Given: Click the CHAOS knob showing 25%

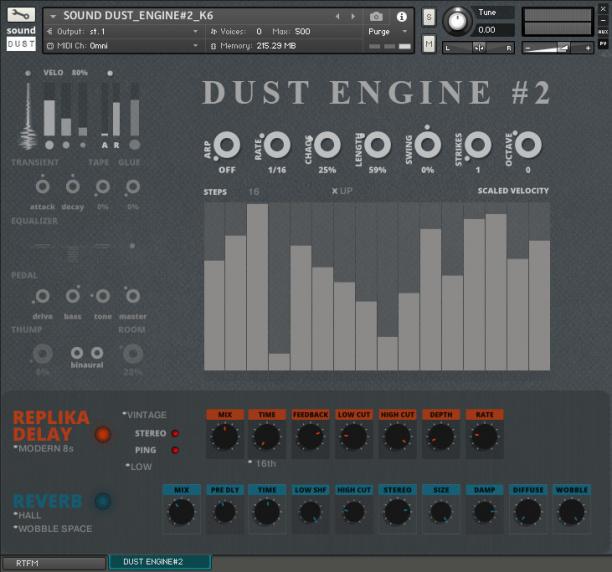Looking at the screenshot, I should point(327,145).
